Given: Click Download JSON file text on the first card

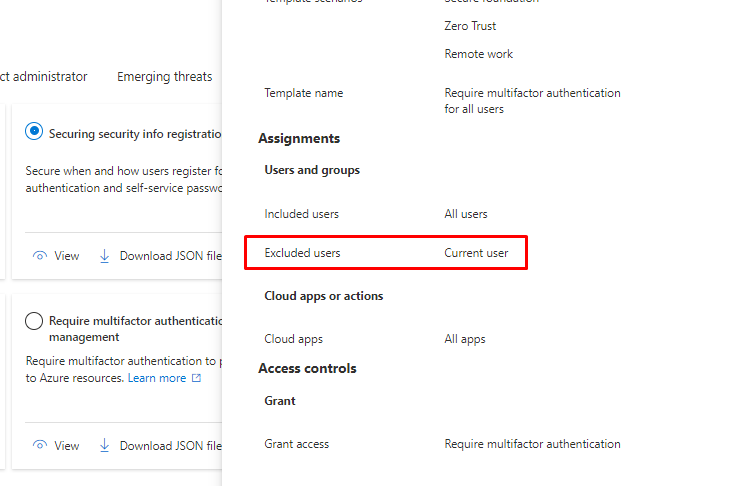Looking at the screenshot, I should pyautogui.click(x=170, y=256).
